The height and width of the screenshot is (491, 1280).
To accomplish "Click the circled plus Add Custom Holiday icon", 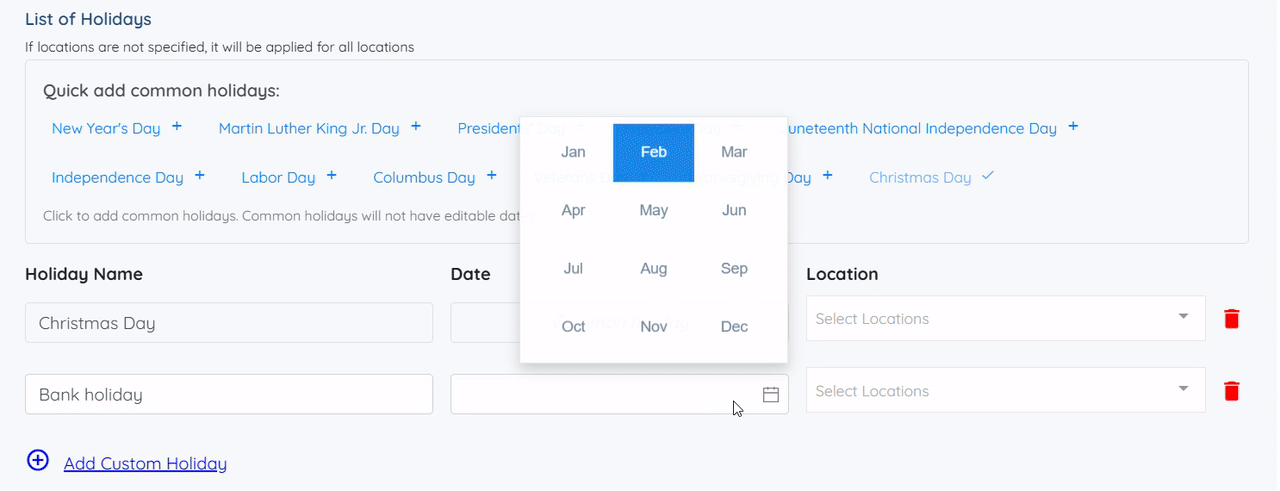I will tap(38, 461).
